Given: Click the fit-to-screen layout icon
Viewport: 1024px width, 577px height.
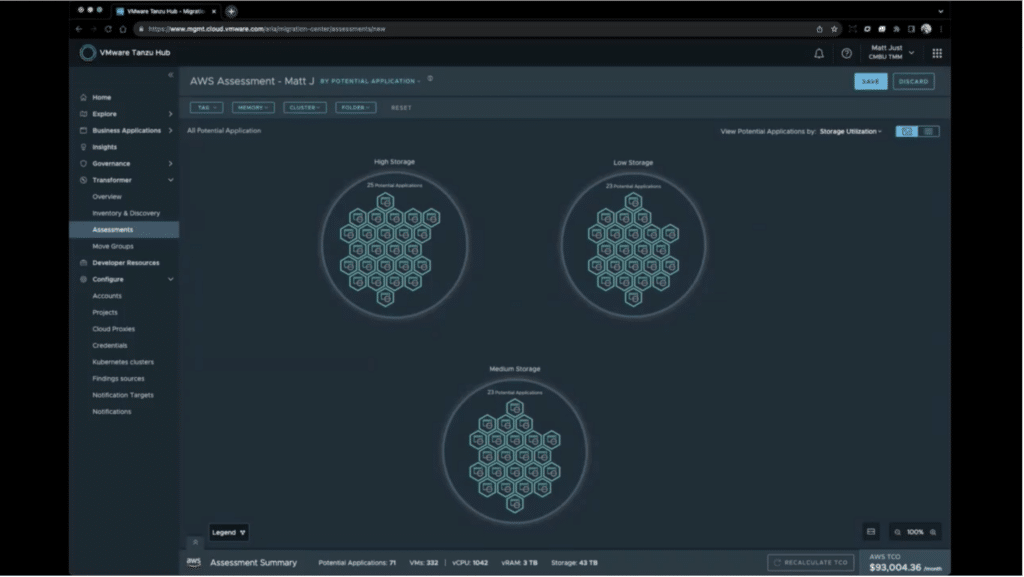Looking at the screenshot, I should click(x=871, y=532).
